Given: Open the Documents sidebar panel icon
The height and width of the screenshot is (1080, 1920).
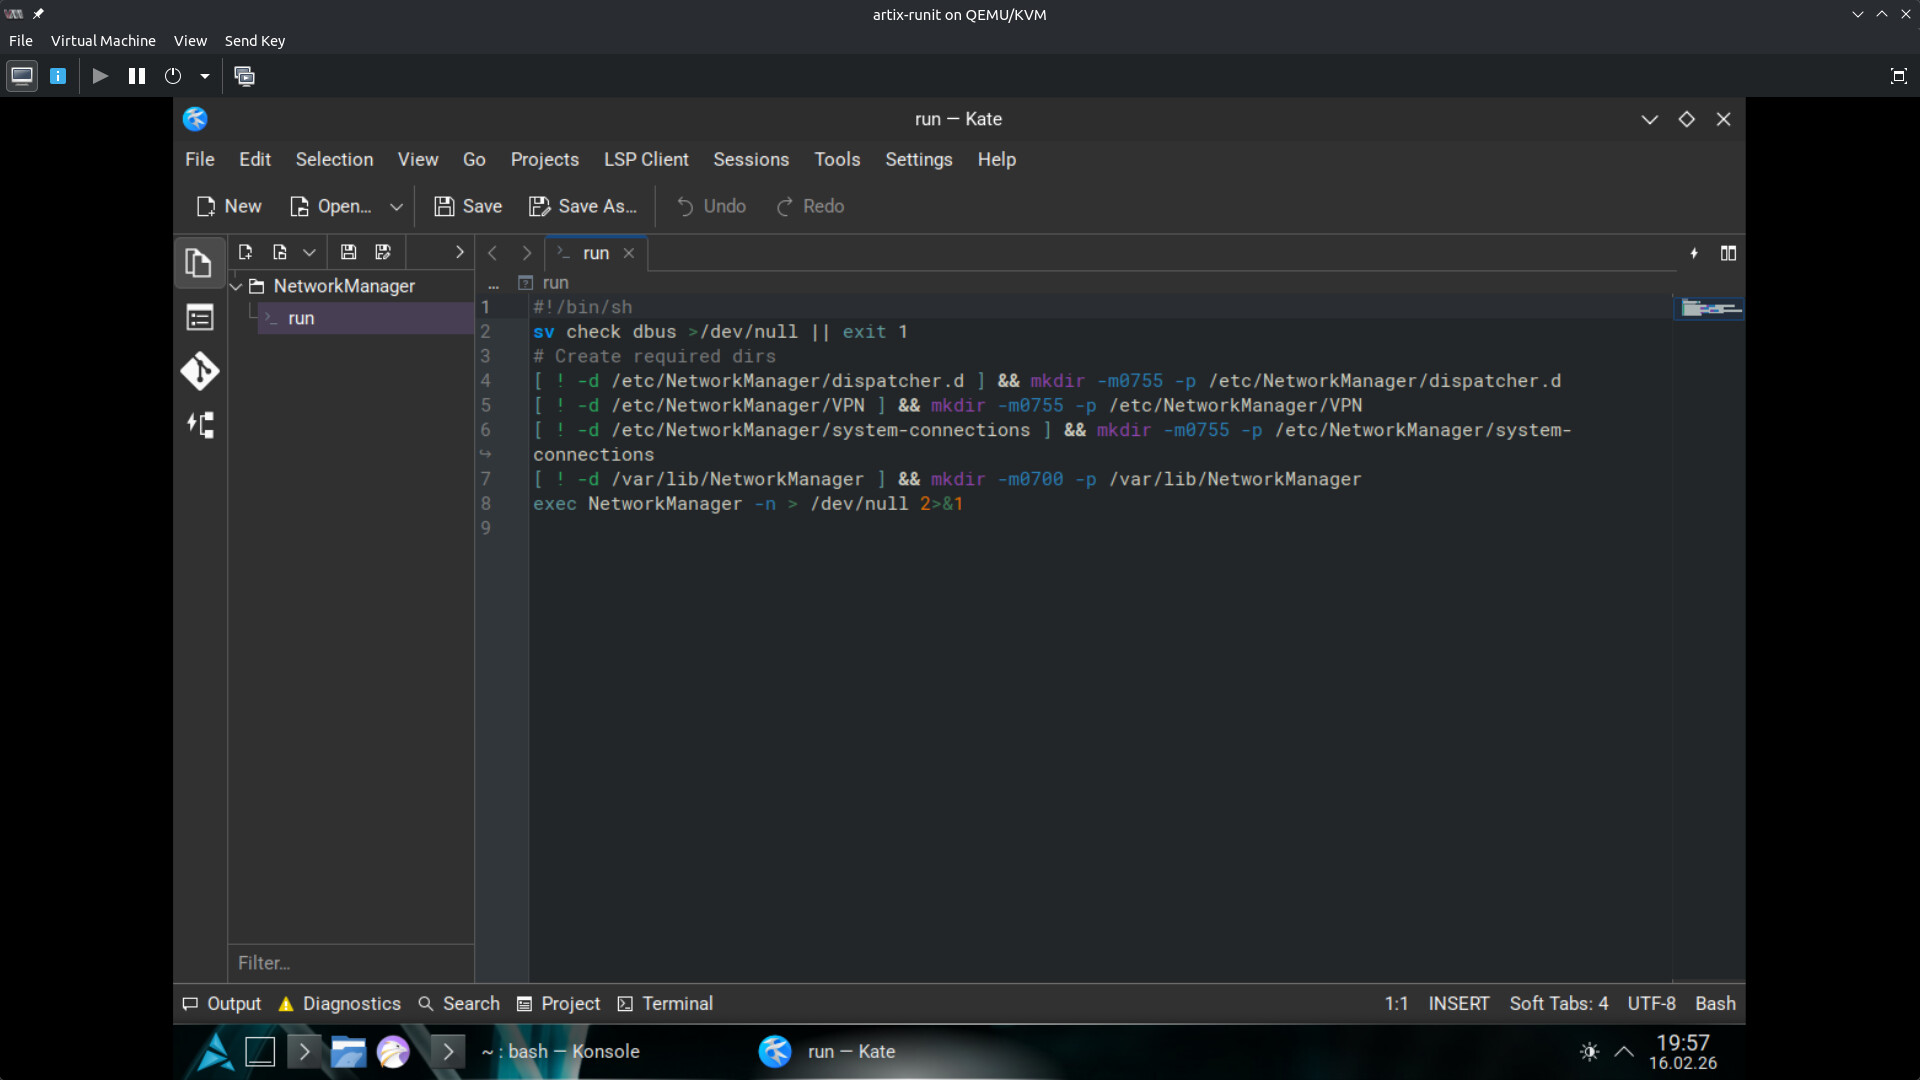Looking at the screenshot, I should [199, 263].
